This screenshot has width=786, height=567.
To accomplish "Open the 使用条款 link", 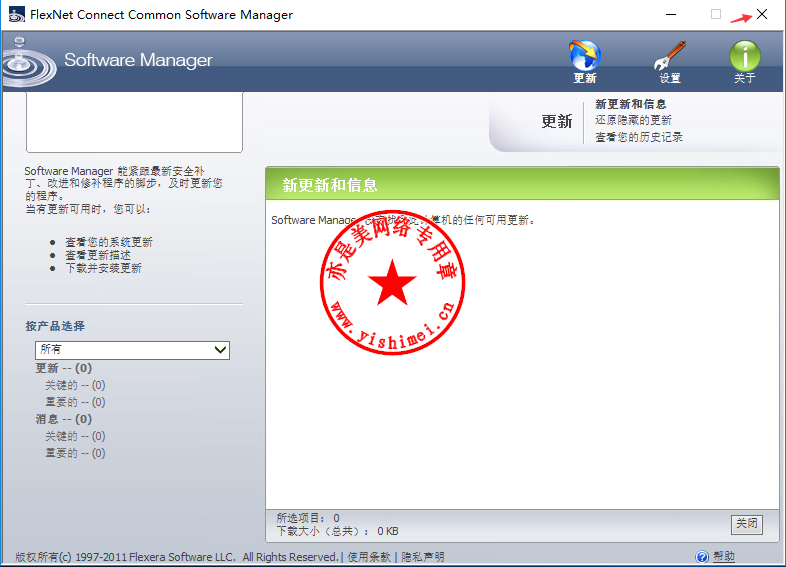I will pyautogui.click(x=369, y=556).
